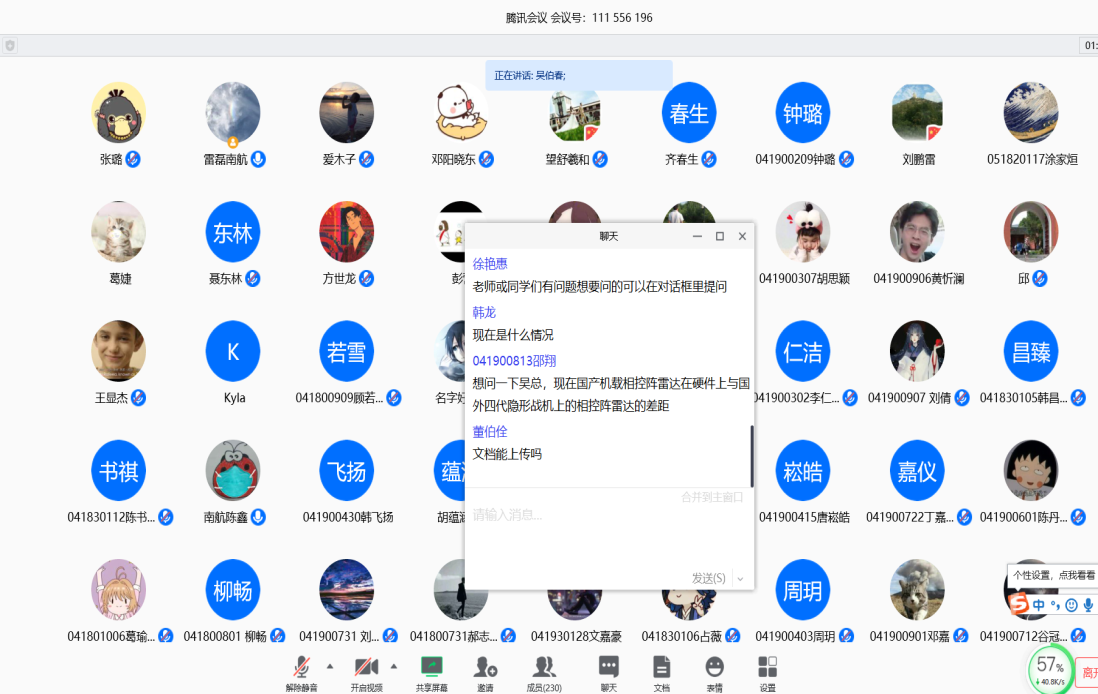Viewport: 1098px width, 694px height.
Task: Open the 成员(230) members list
Action: coord(543,667)
